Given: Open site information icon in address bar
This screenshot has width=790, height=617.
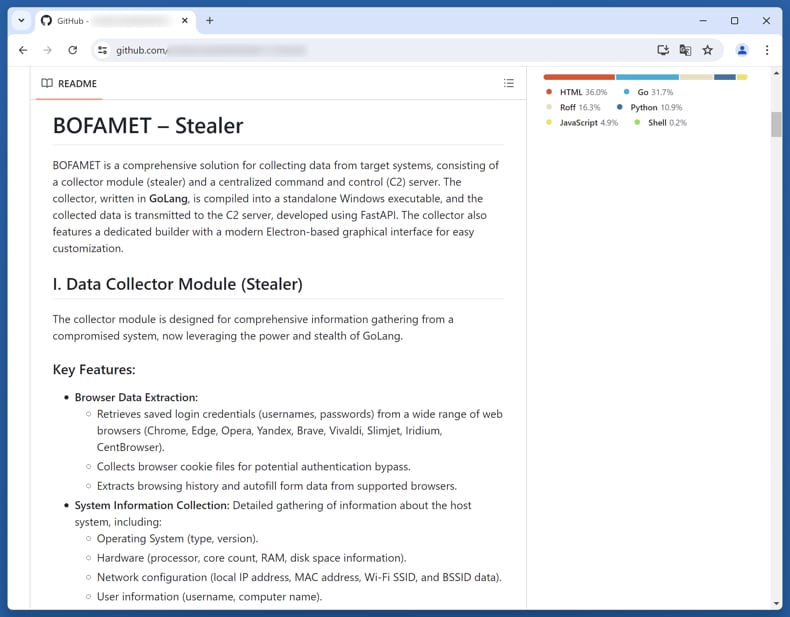Looking at the screenshot, I should pyautogui.click(x=102, y=50).
